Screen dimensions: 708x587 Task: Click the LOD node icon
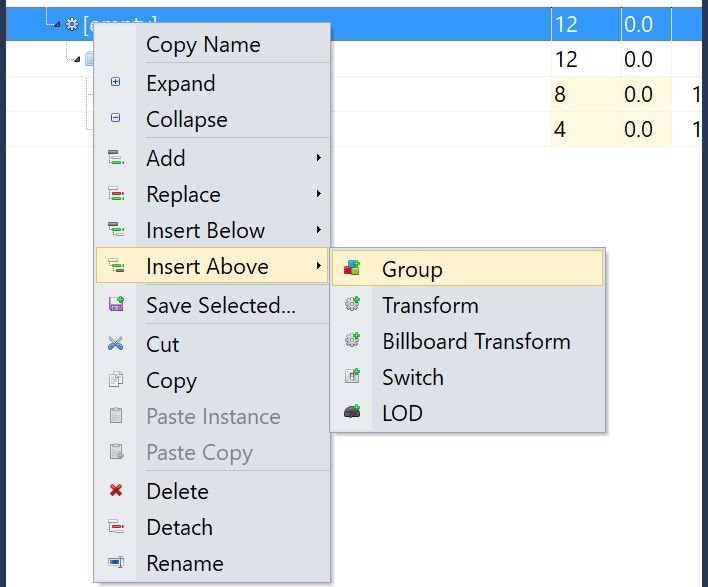tap(351, 413)
